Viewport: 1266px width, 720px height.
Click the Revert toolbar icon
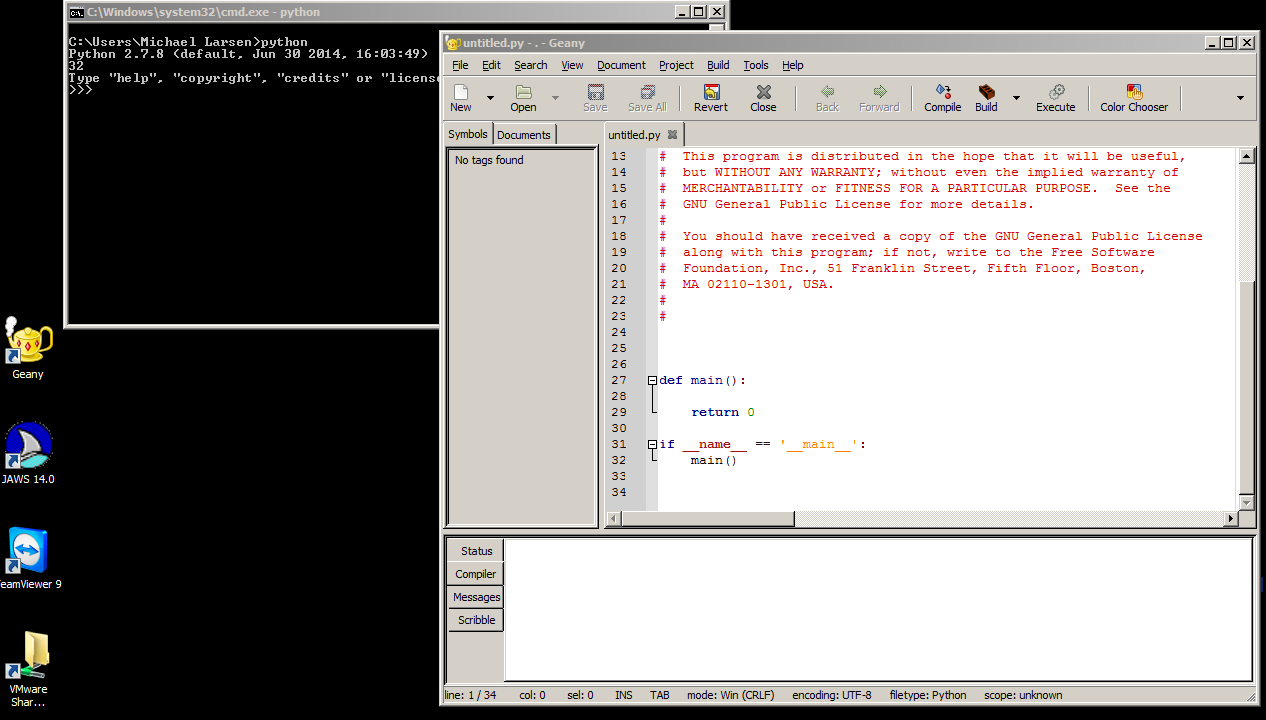point(711,98)
